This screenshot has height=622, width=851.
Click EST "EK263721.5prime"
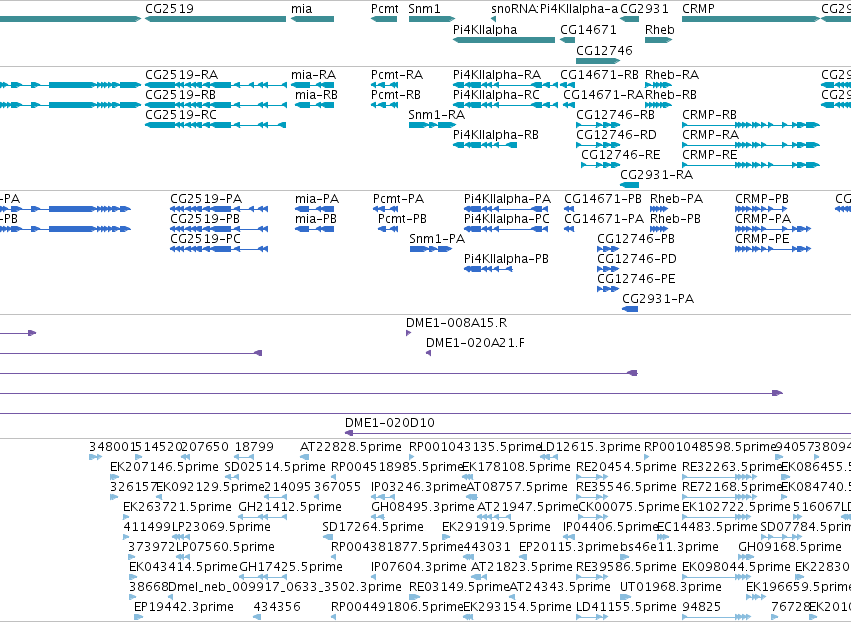tap(177, 507)
